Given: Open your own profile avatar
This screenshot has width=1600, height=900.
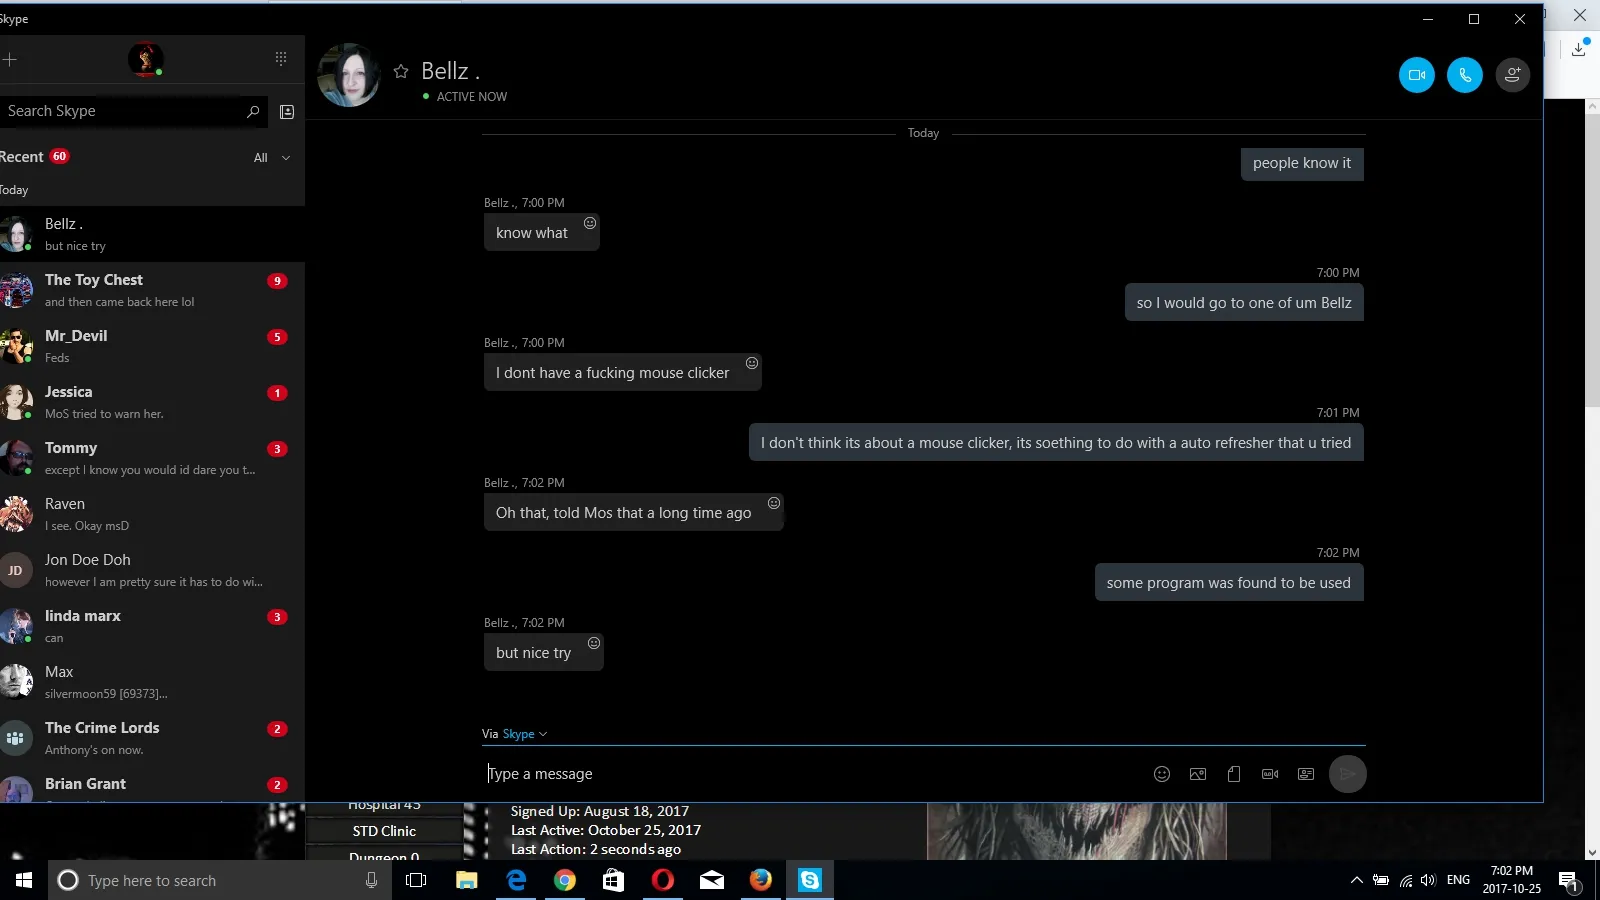Looking at the screenshot, I should point(145,59).
